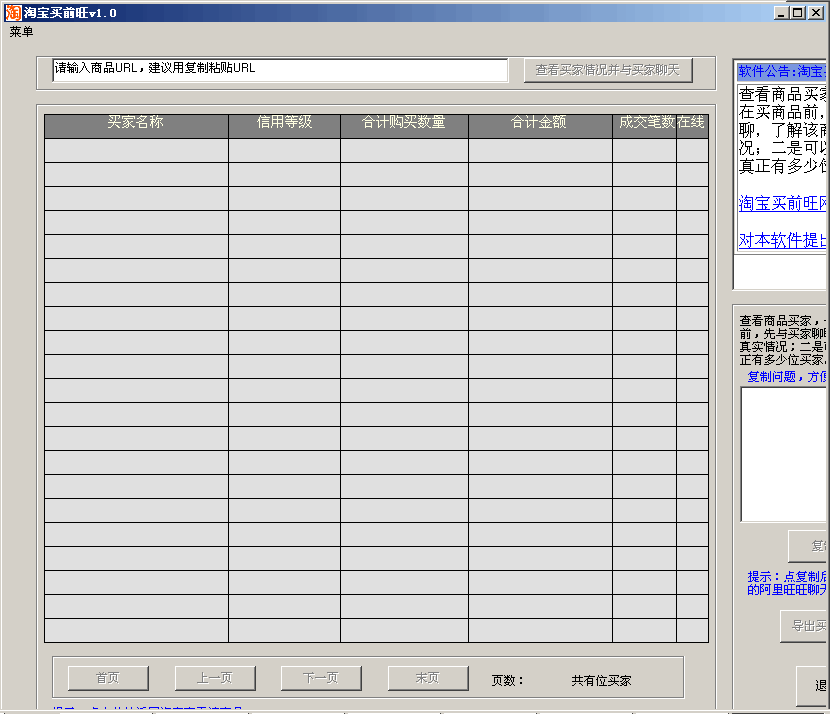Jump to last page with 末页 button
This screenshot has height=714, width=830.
(428, 678)
